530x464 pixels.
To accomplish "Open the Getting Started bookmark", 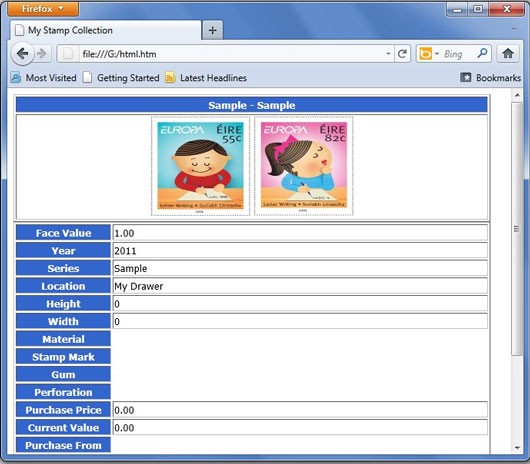I will click(x=121, y=78).
